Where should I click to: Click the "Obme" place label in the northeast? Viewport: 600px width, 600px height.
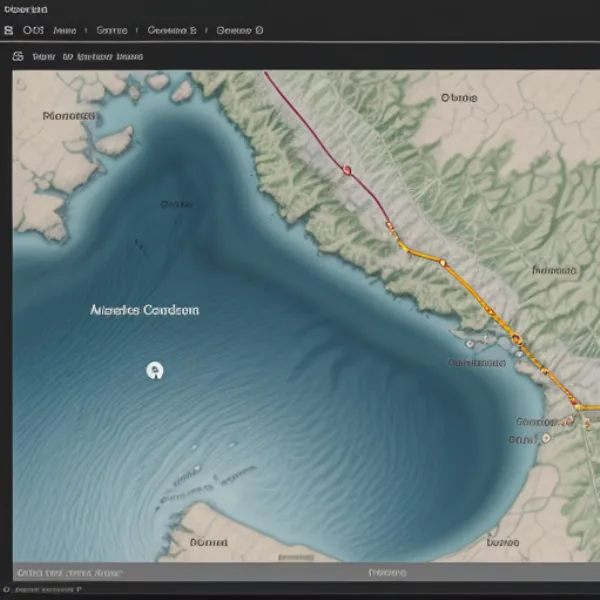point(459,98)
